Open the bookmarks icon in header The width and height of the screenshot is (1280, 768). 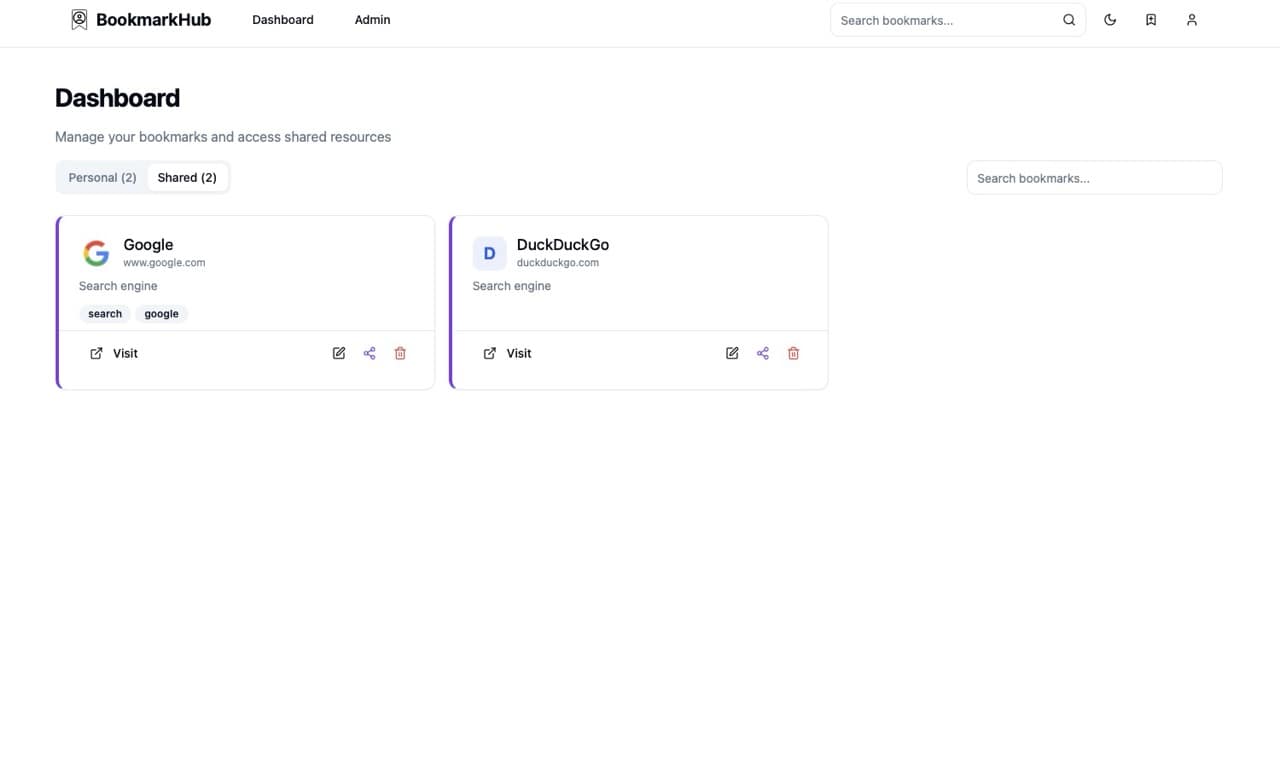1151,20
